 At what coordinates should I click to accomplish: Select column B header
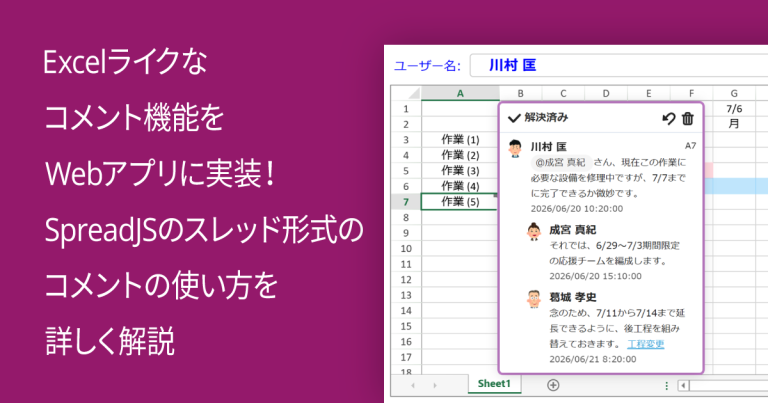[x=520, y=93]
